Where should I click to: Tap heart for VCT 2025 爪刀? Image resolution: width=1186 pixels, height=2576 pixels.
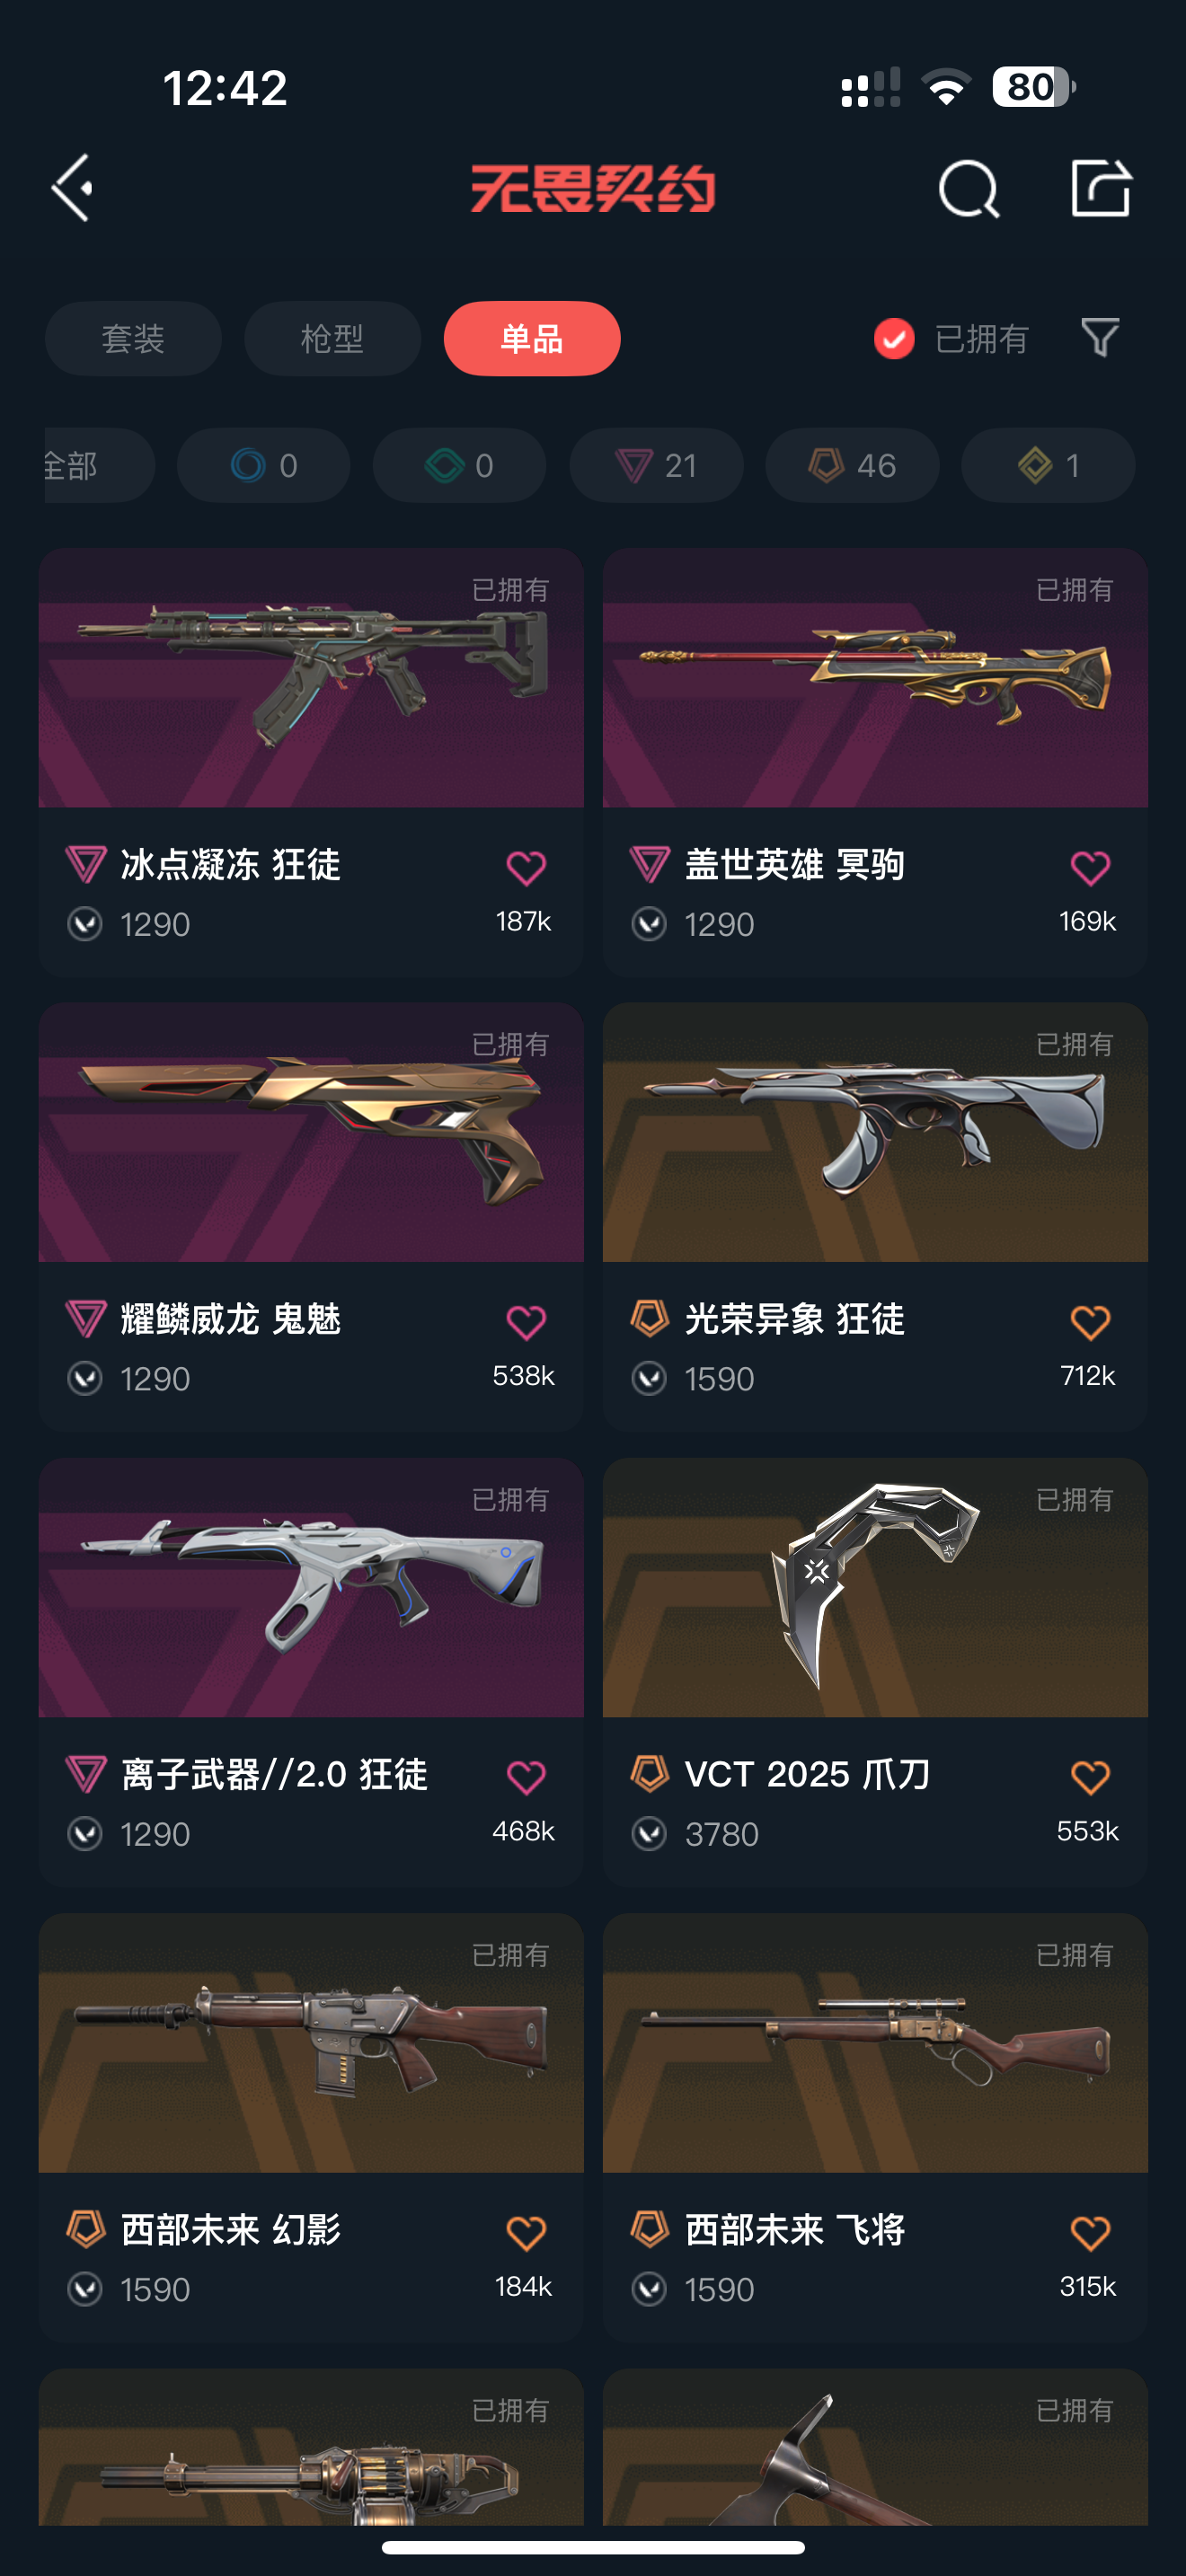pos(1090,1777)
